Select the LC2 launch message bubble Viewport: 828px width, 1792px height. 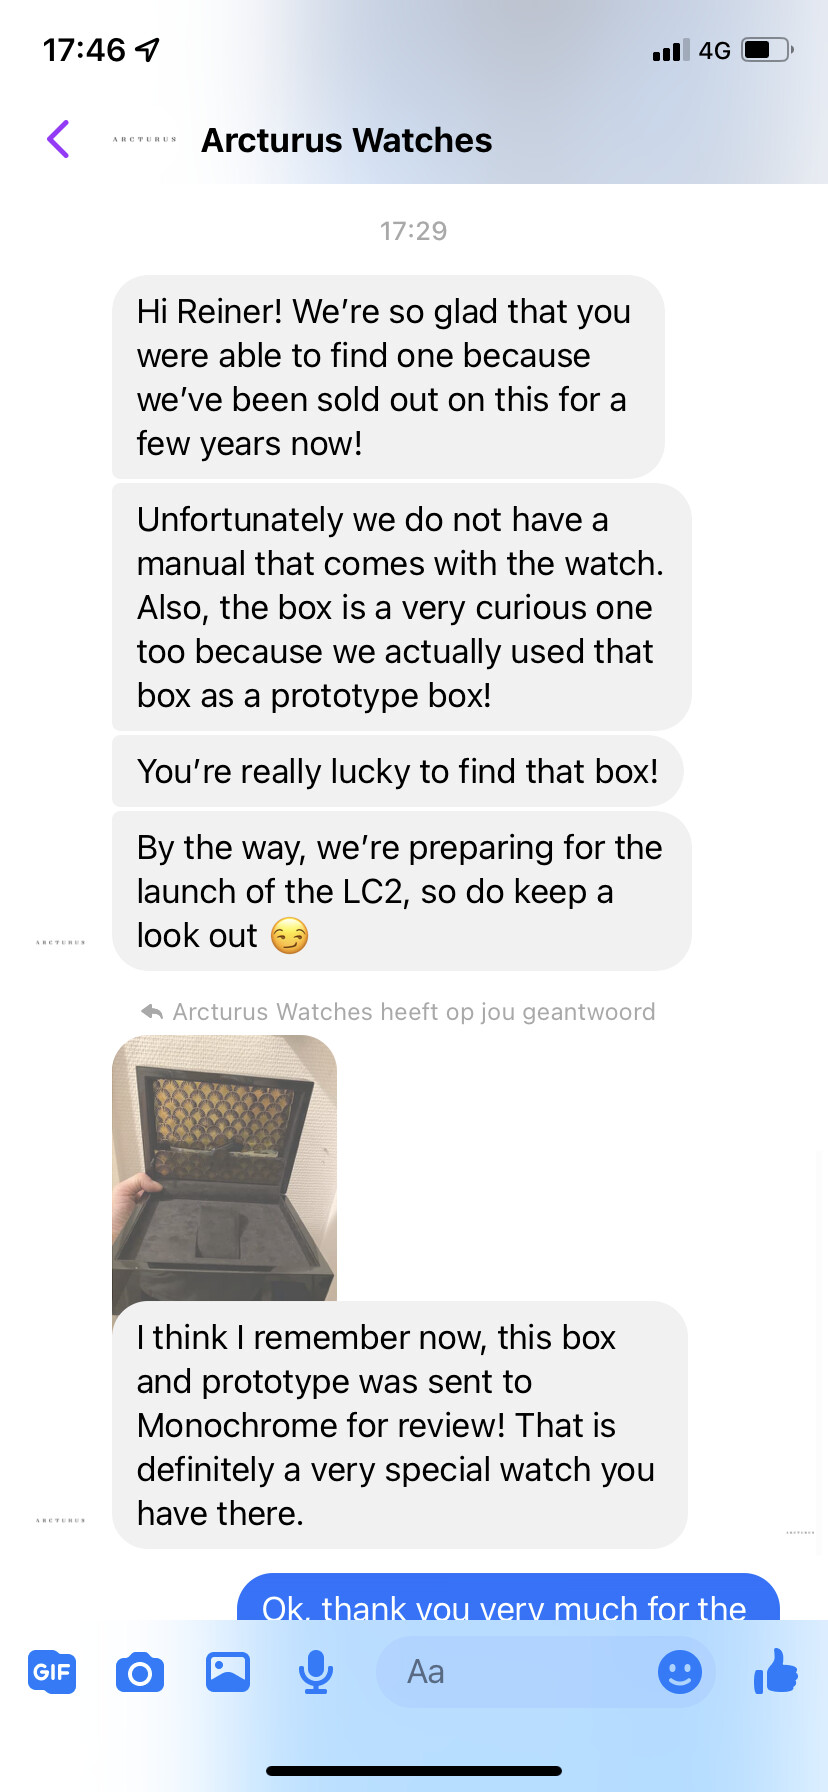pyautogui.click(x=402, y=891)
